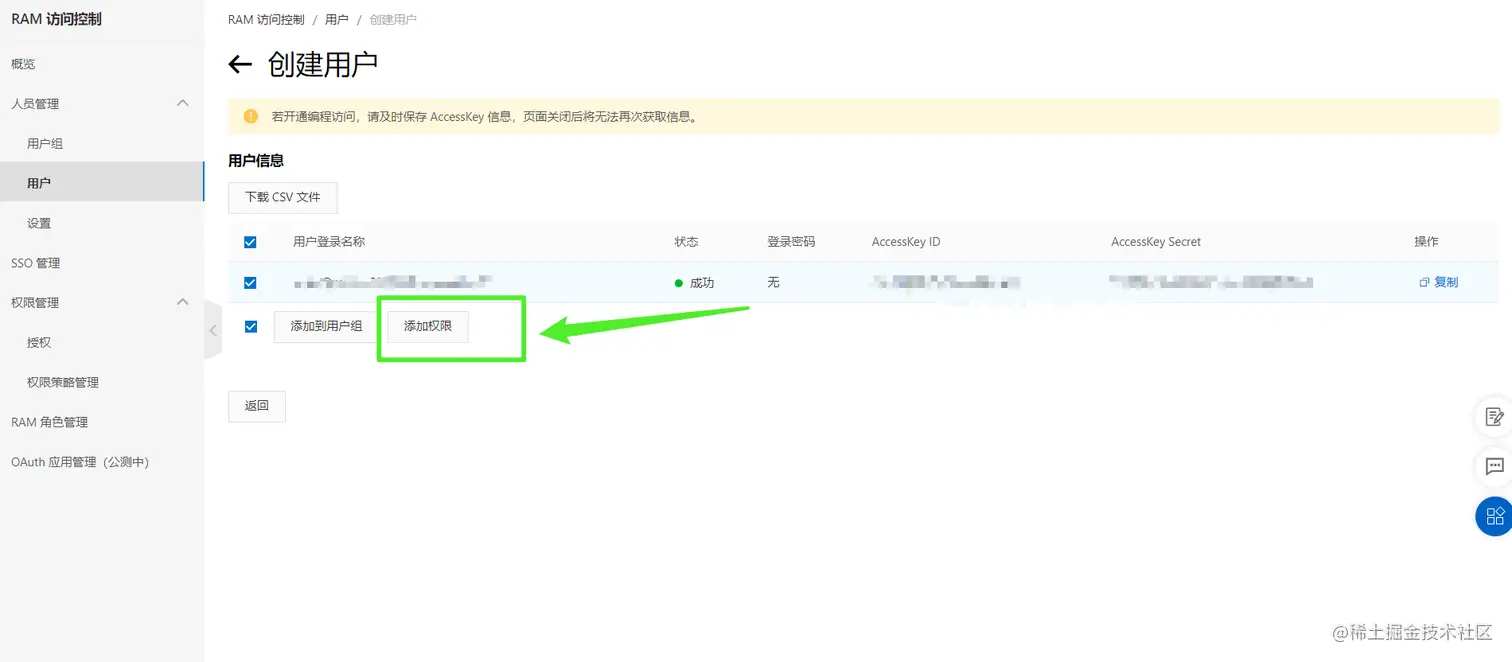Open the chat message floating icon
This screenshot has width=1512, height=662.
coord(1495,466)
